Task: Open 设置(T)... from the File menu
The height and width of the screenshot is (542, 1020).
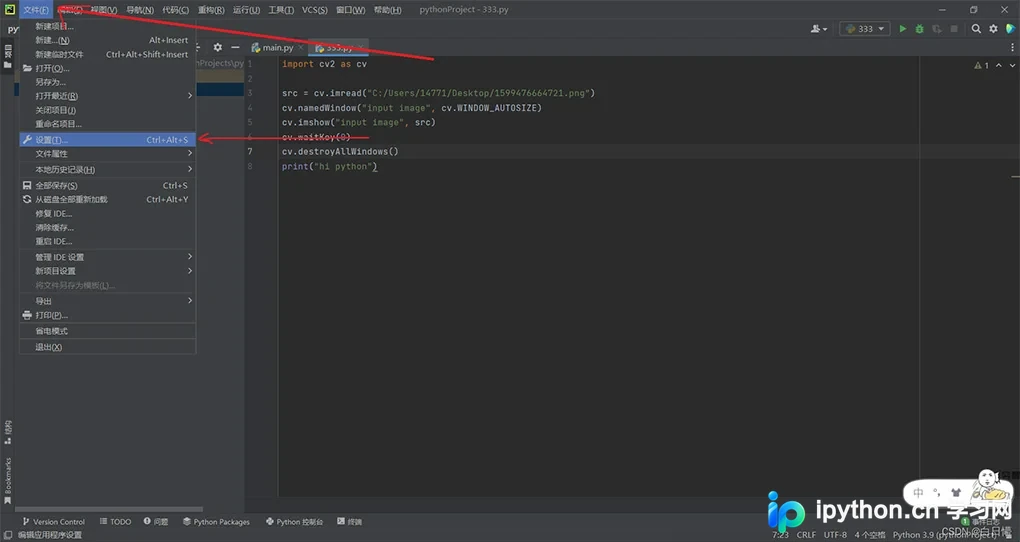Action: click(x=107, y=140)
